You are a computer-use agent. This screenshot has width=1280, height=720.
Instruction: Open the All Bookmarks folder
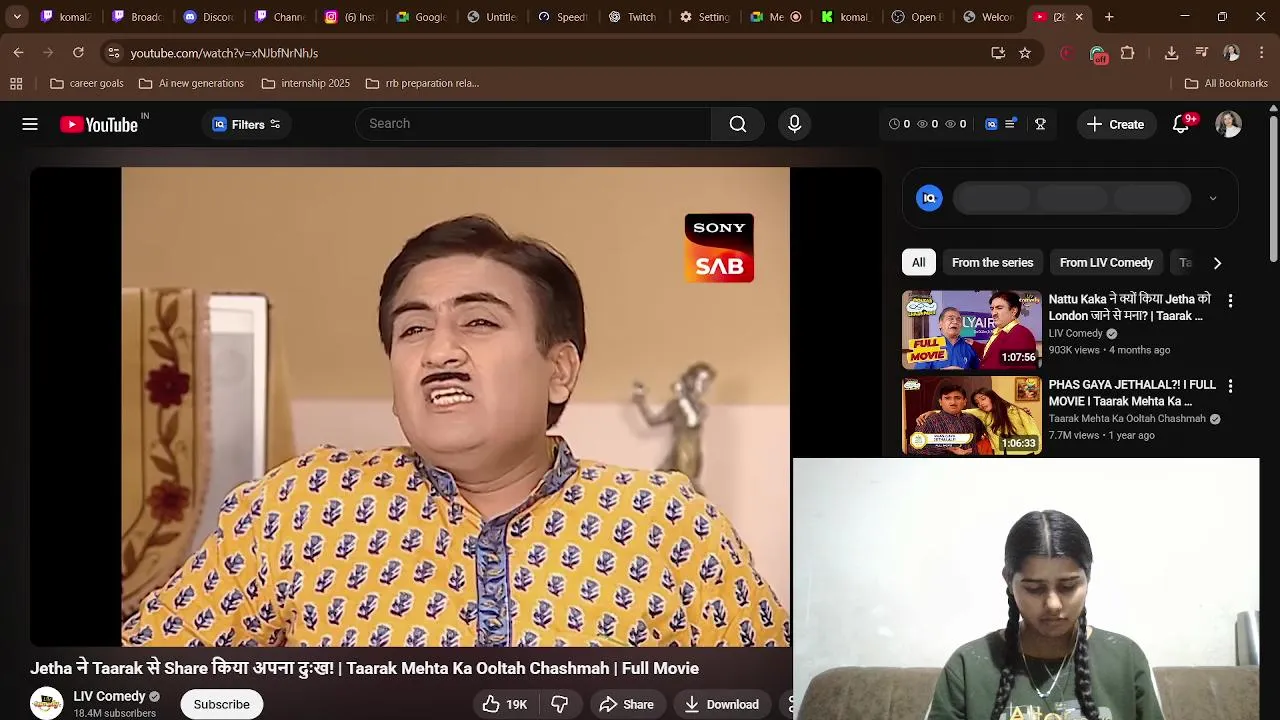tap(1226, 83)
